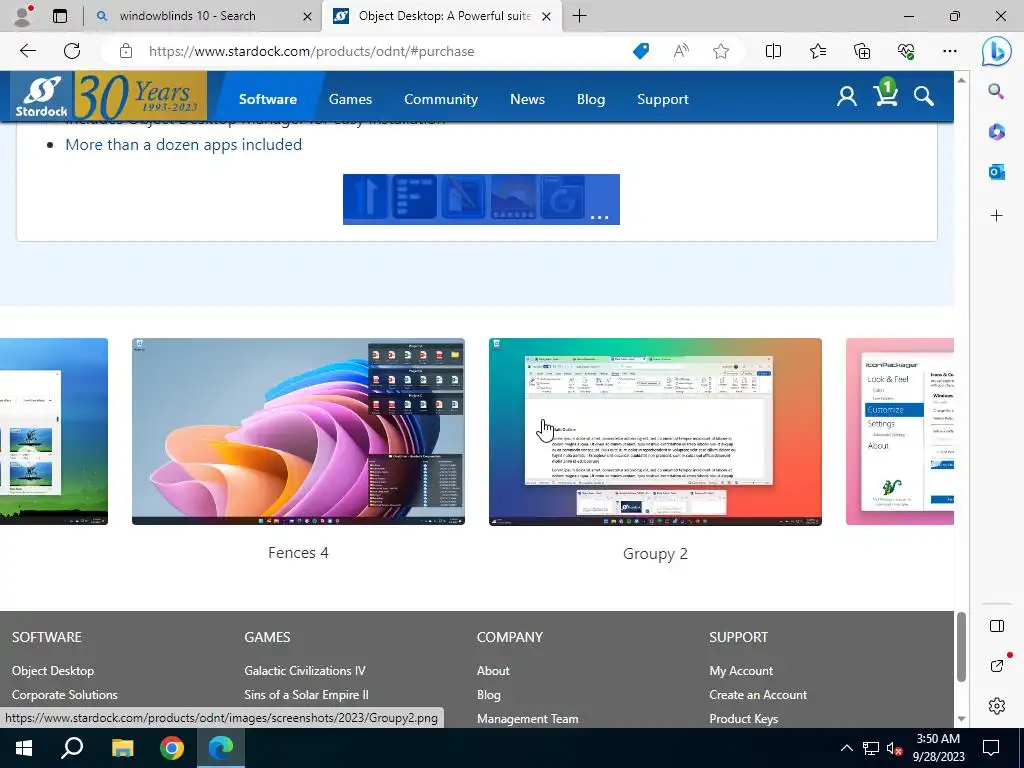Image resolution: width=1024 pixels, height=768 pixels.
Task: Show hidden system tray icons
Action: click(x=846, y=748)
